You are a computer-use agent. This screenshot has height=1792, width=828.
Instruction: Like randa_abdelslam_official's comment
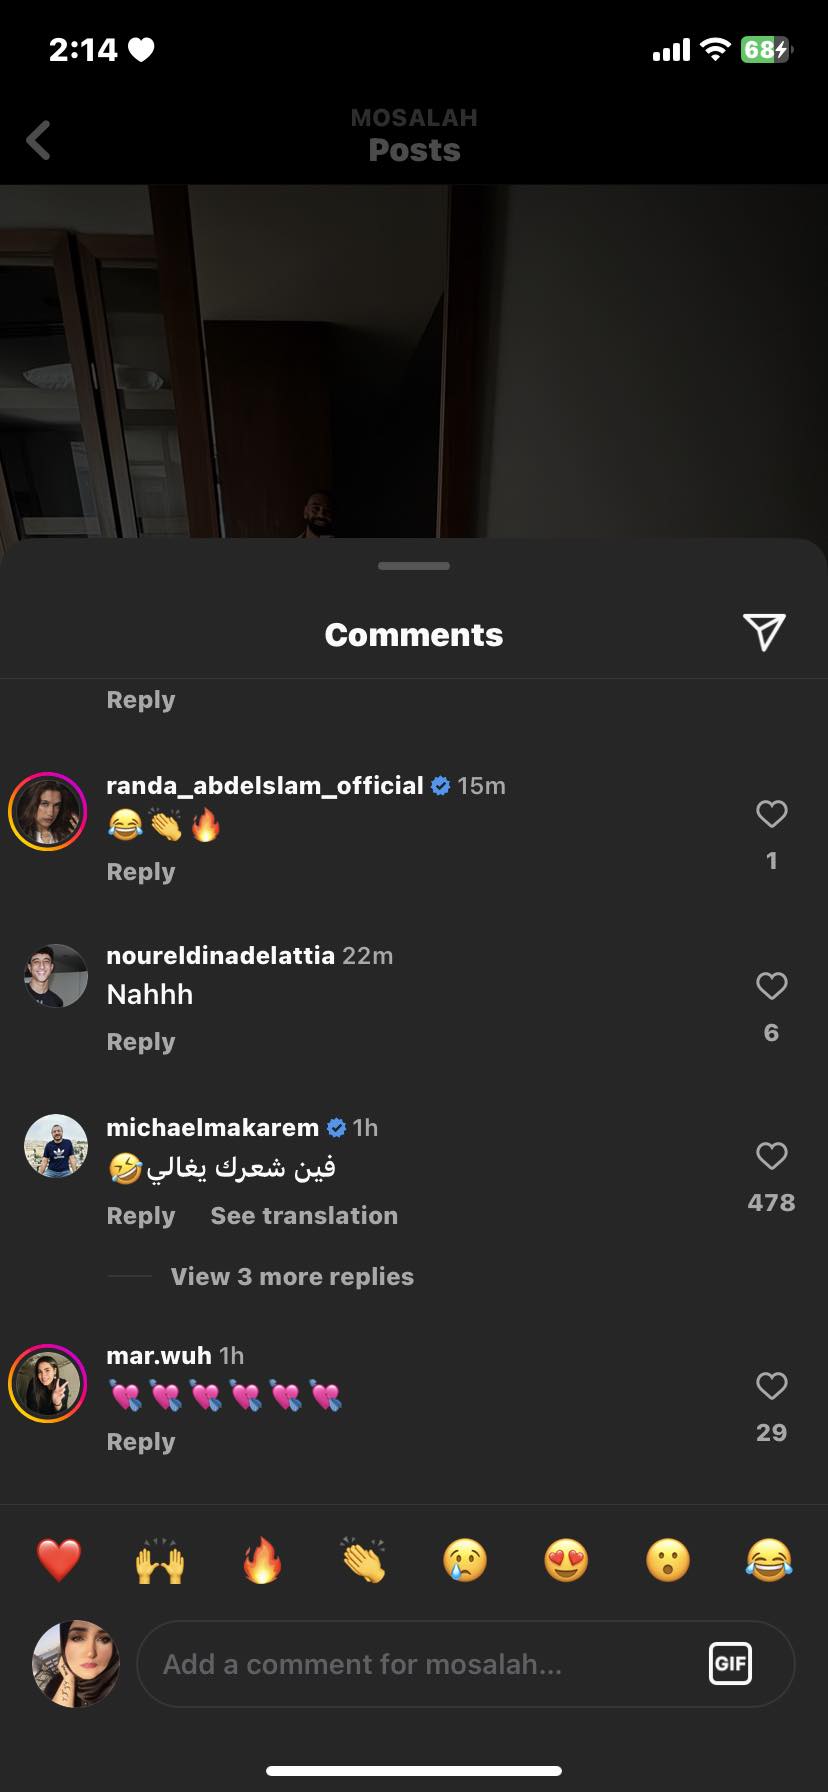[x=771, y=814]
